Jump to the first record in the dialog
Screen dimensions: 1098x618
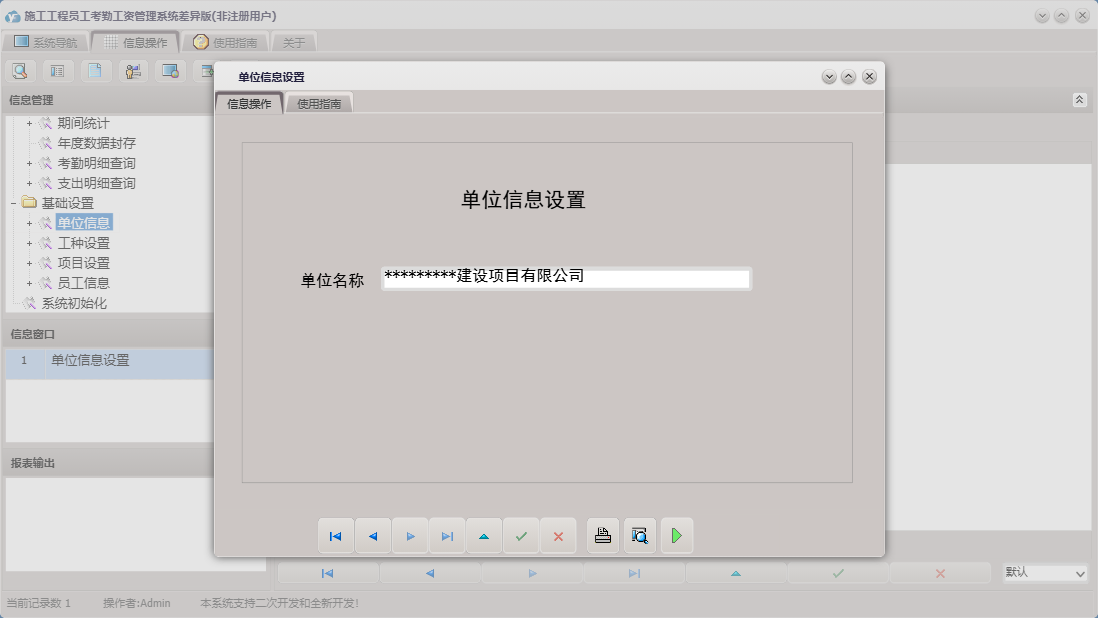336,535
